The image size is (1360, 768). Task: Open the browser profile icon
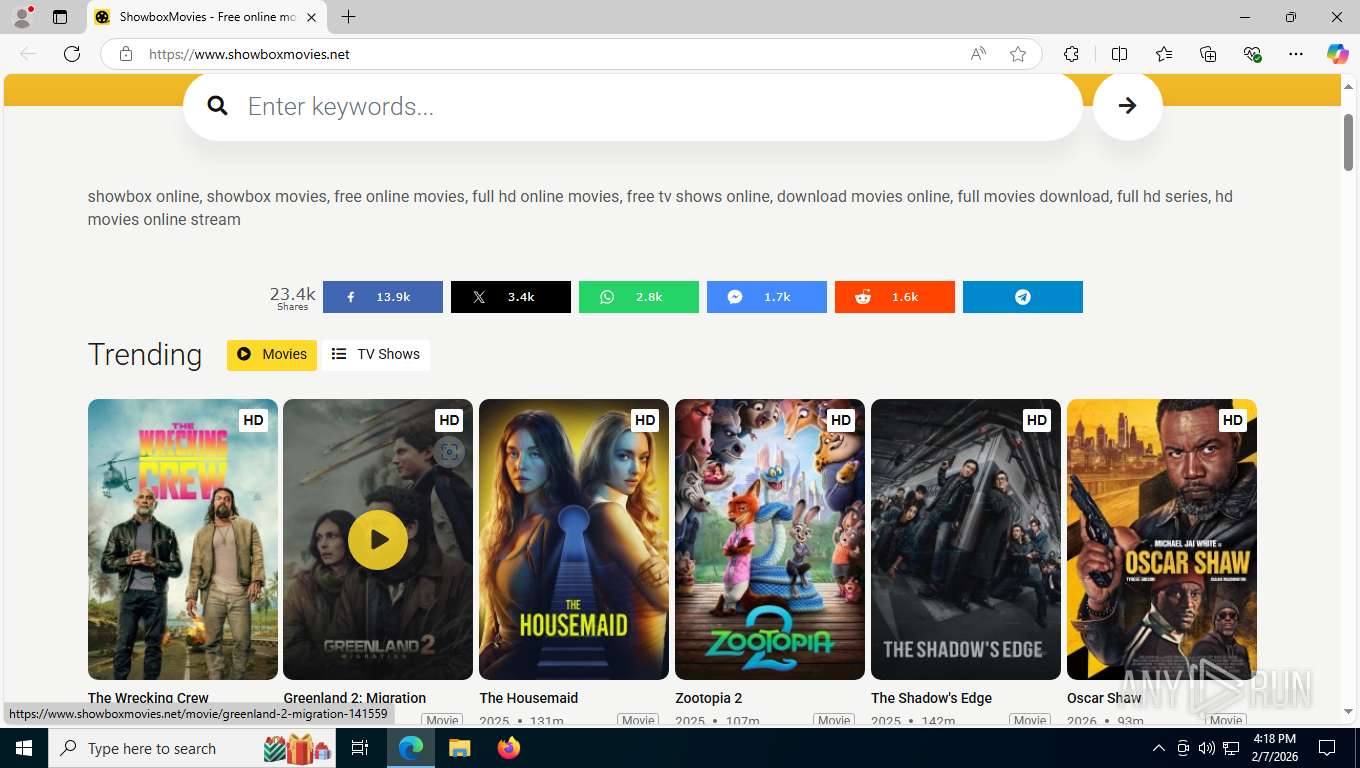point(22,17)
